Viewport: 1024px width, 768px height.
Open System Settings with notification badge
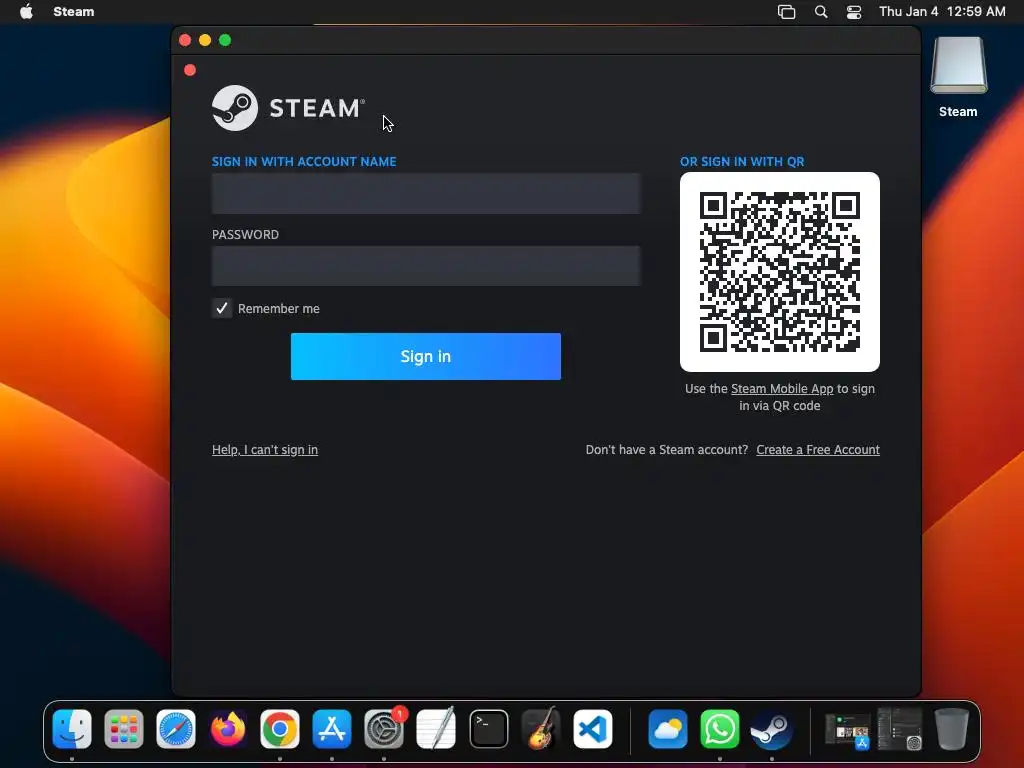(x=384, y=729)
